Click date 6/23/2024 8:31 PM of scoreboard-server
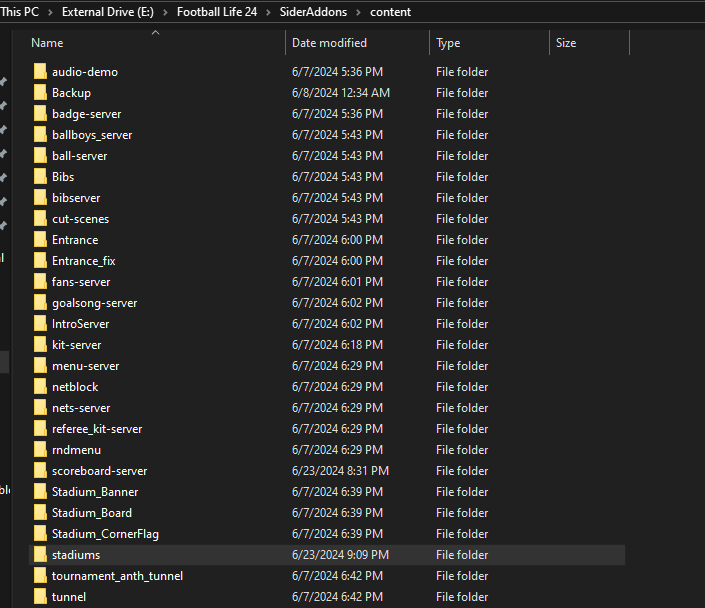 340,470
